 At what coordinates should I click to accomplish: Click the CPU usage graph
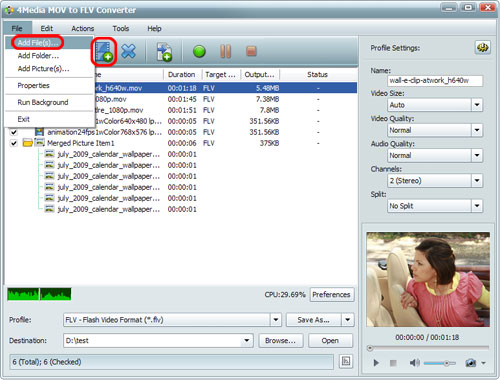(39, 294)
